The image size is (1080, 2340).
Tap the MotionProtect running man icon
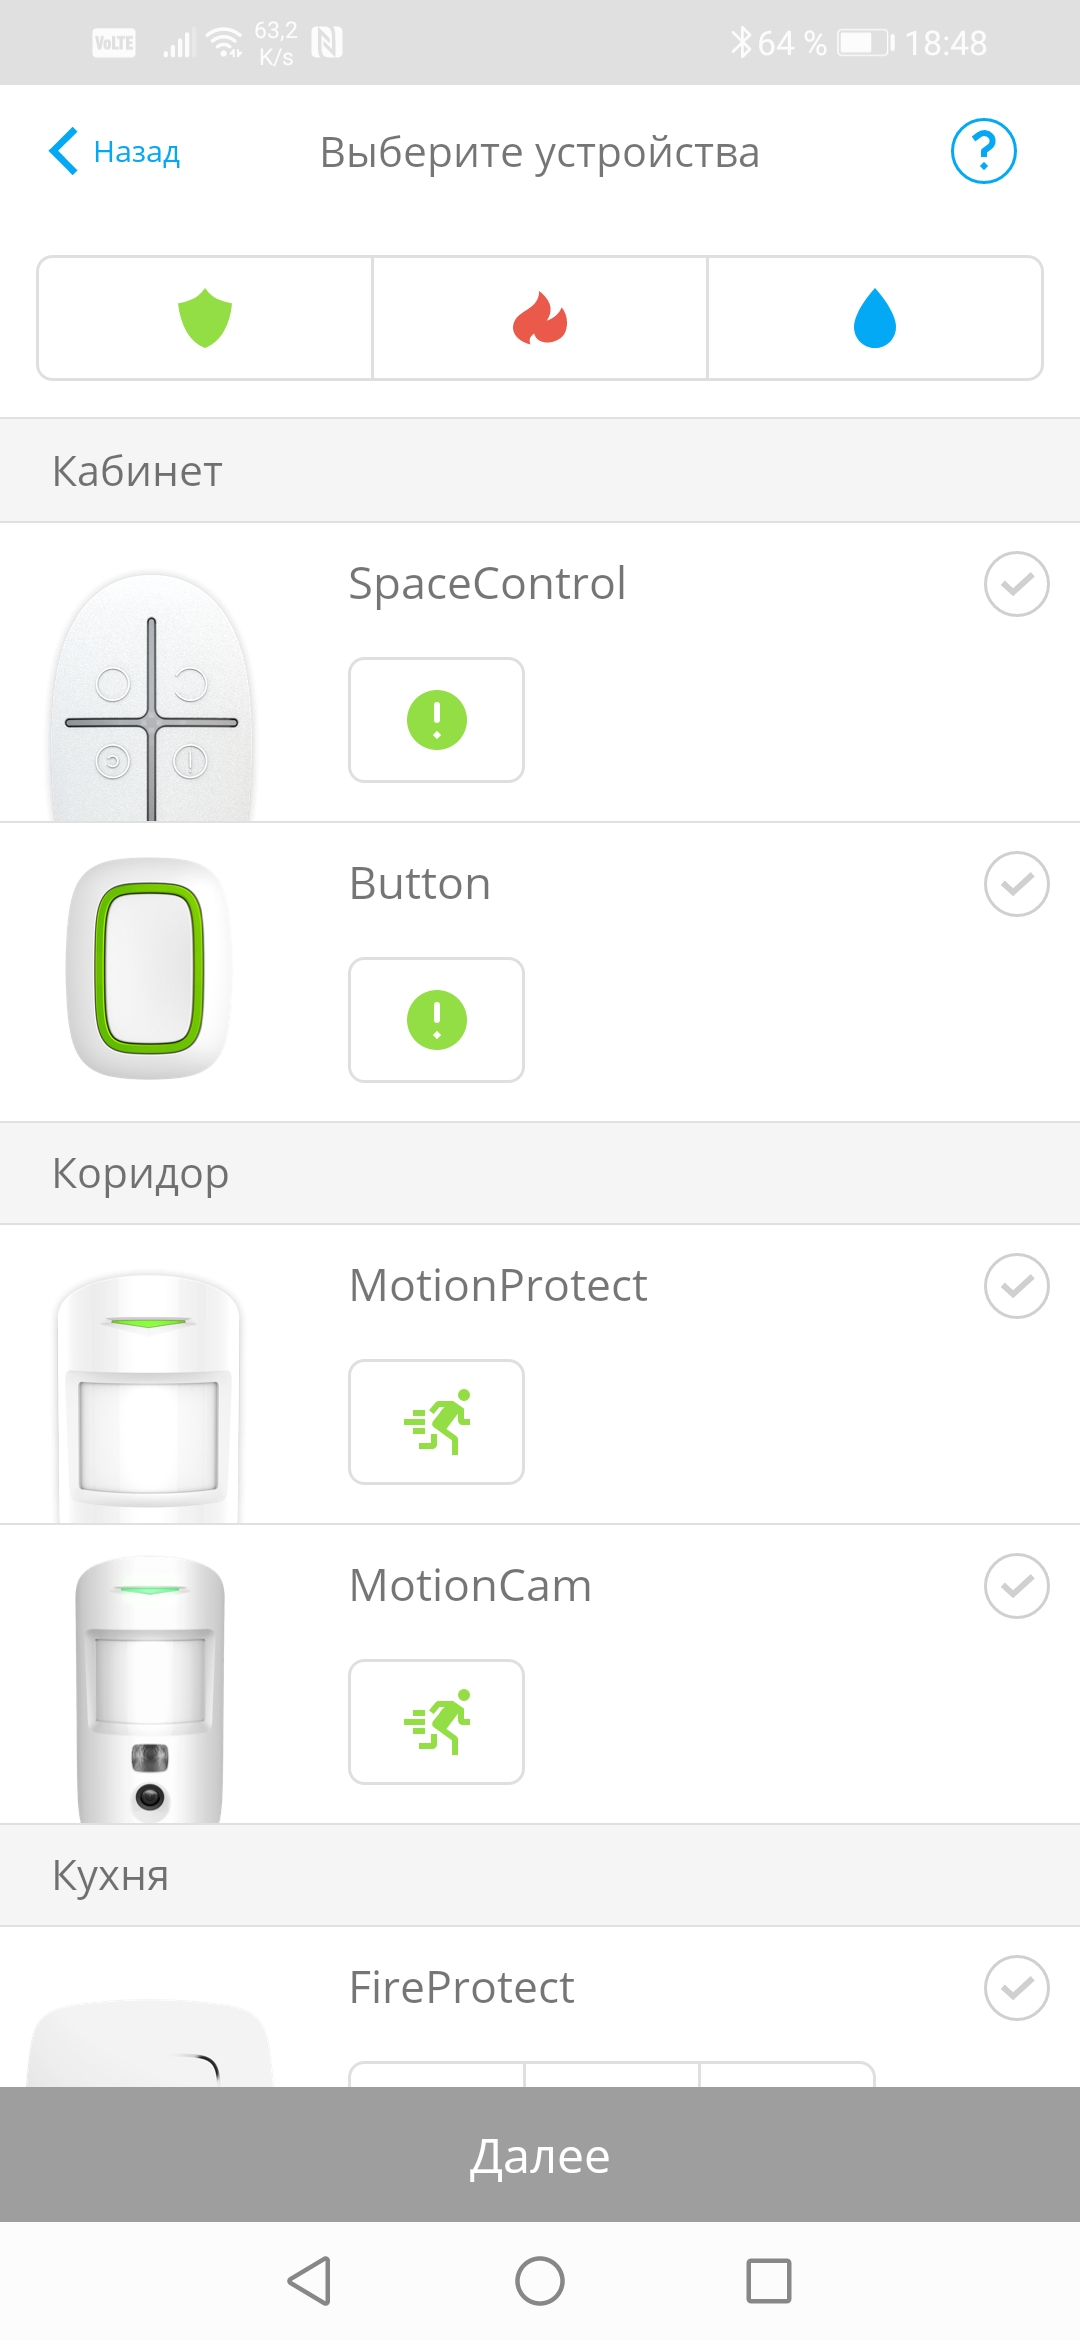click(436, 1422)
